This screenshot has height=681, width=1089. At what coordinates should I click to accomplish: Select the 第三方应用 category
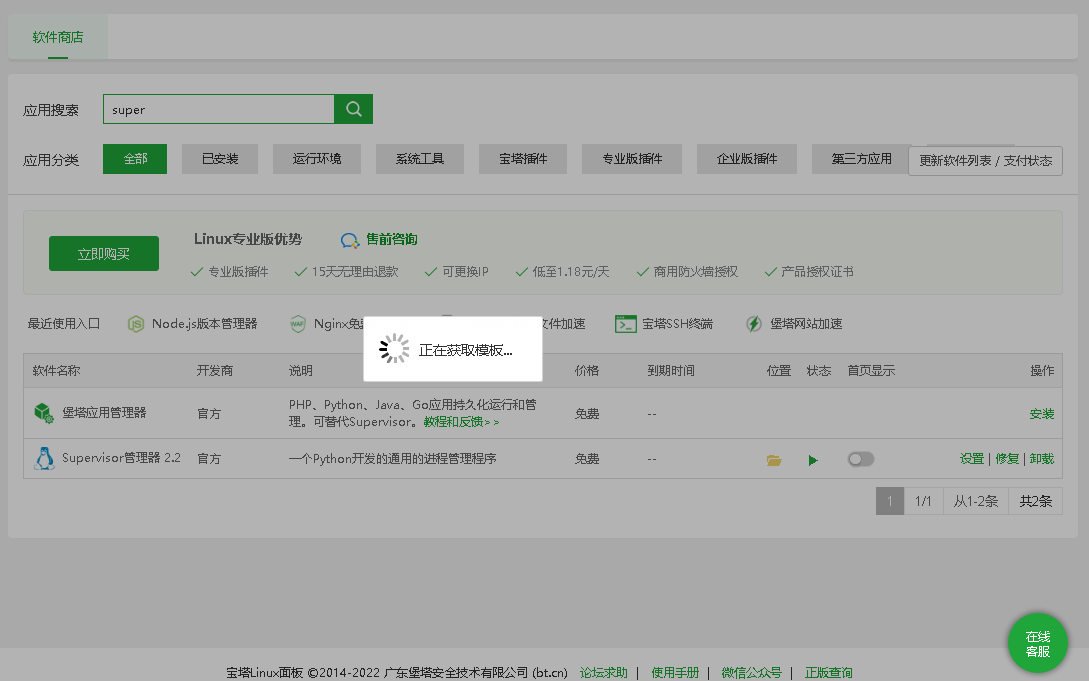861,159
